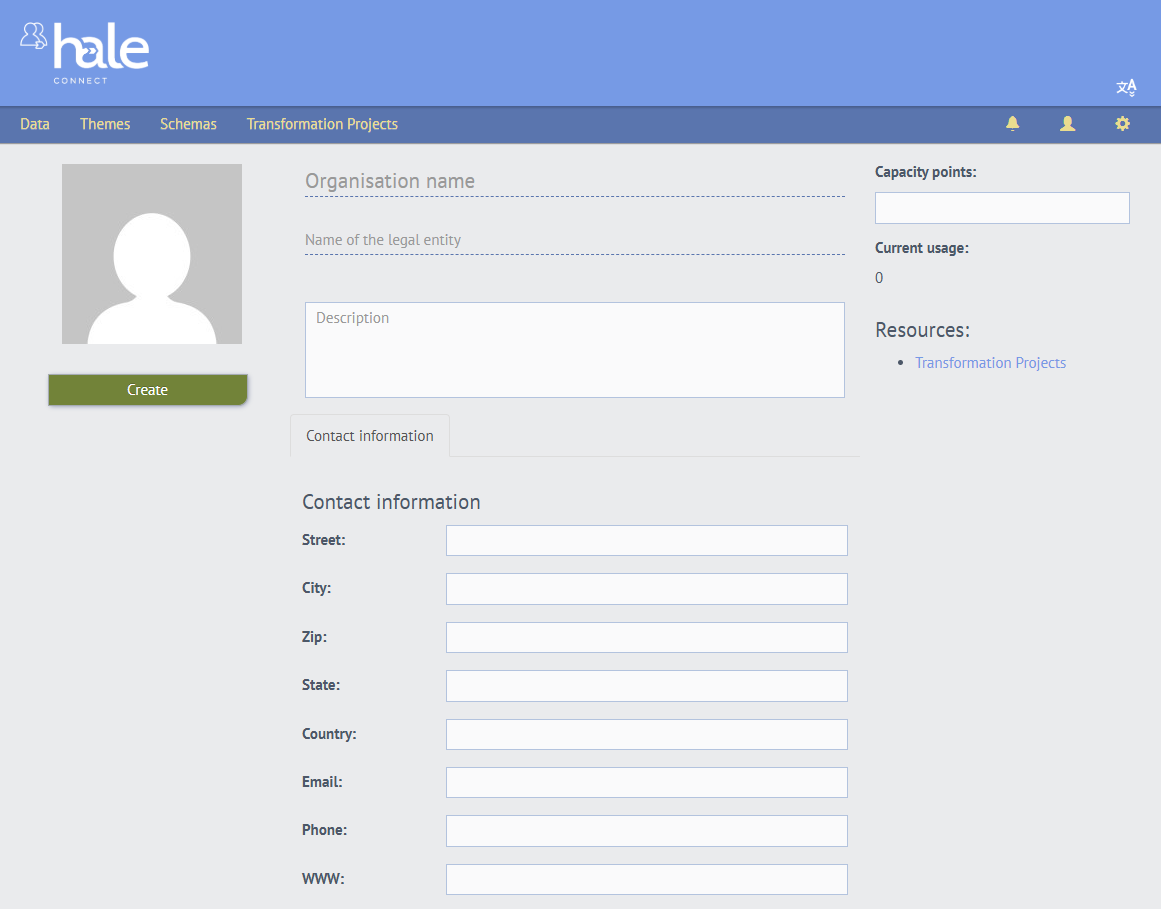Viewport: 1161px width, 909px height.
Task: Focus the Name of the legal entity field
Action: (x=574, y=240)
